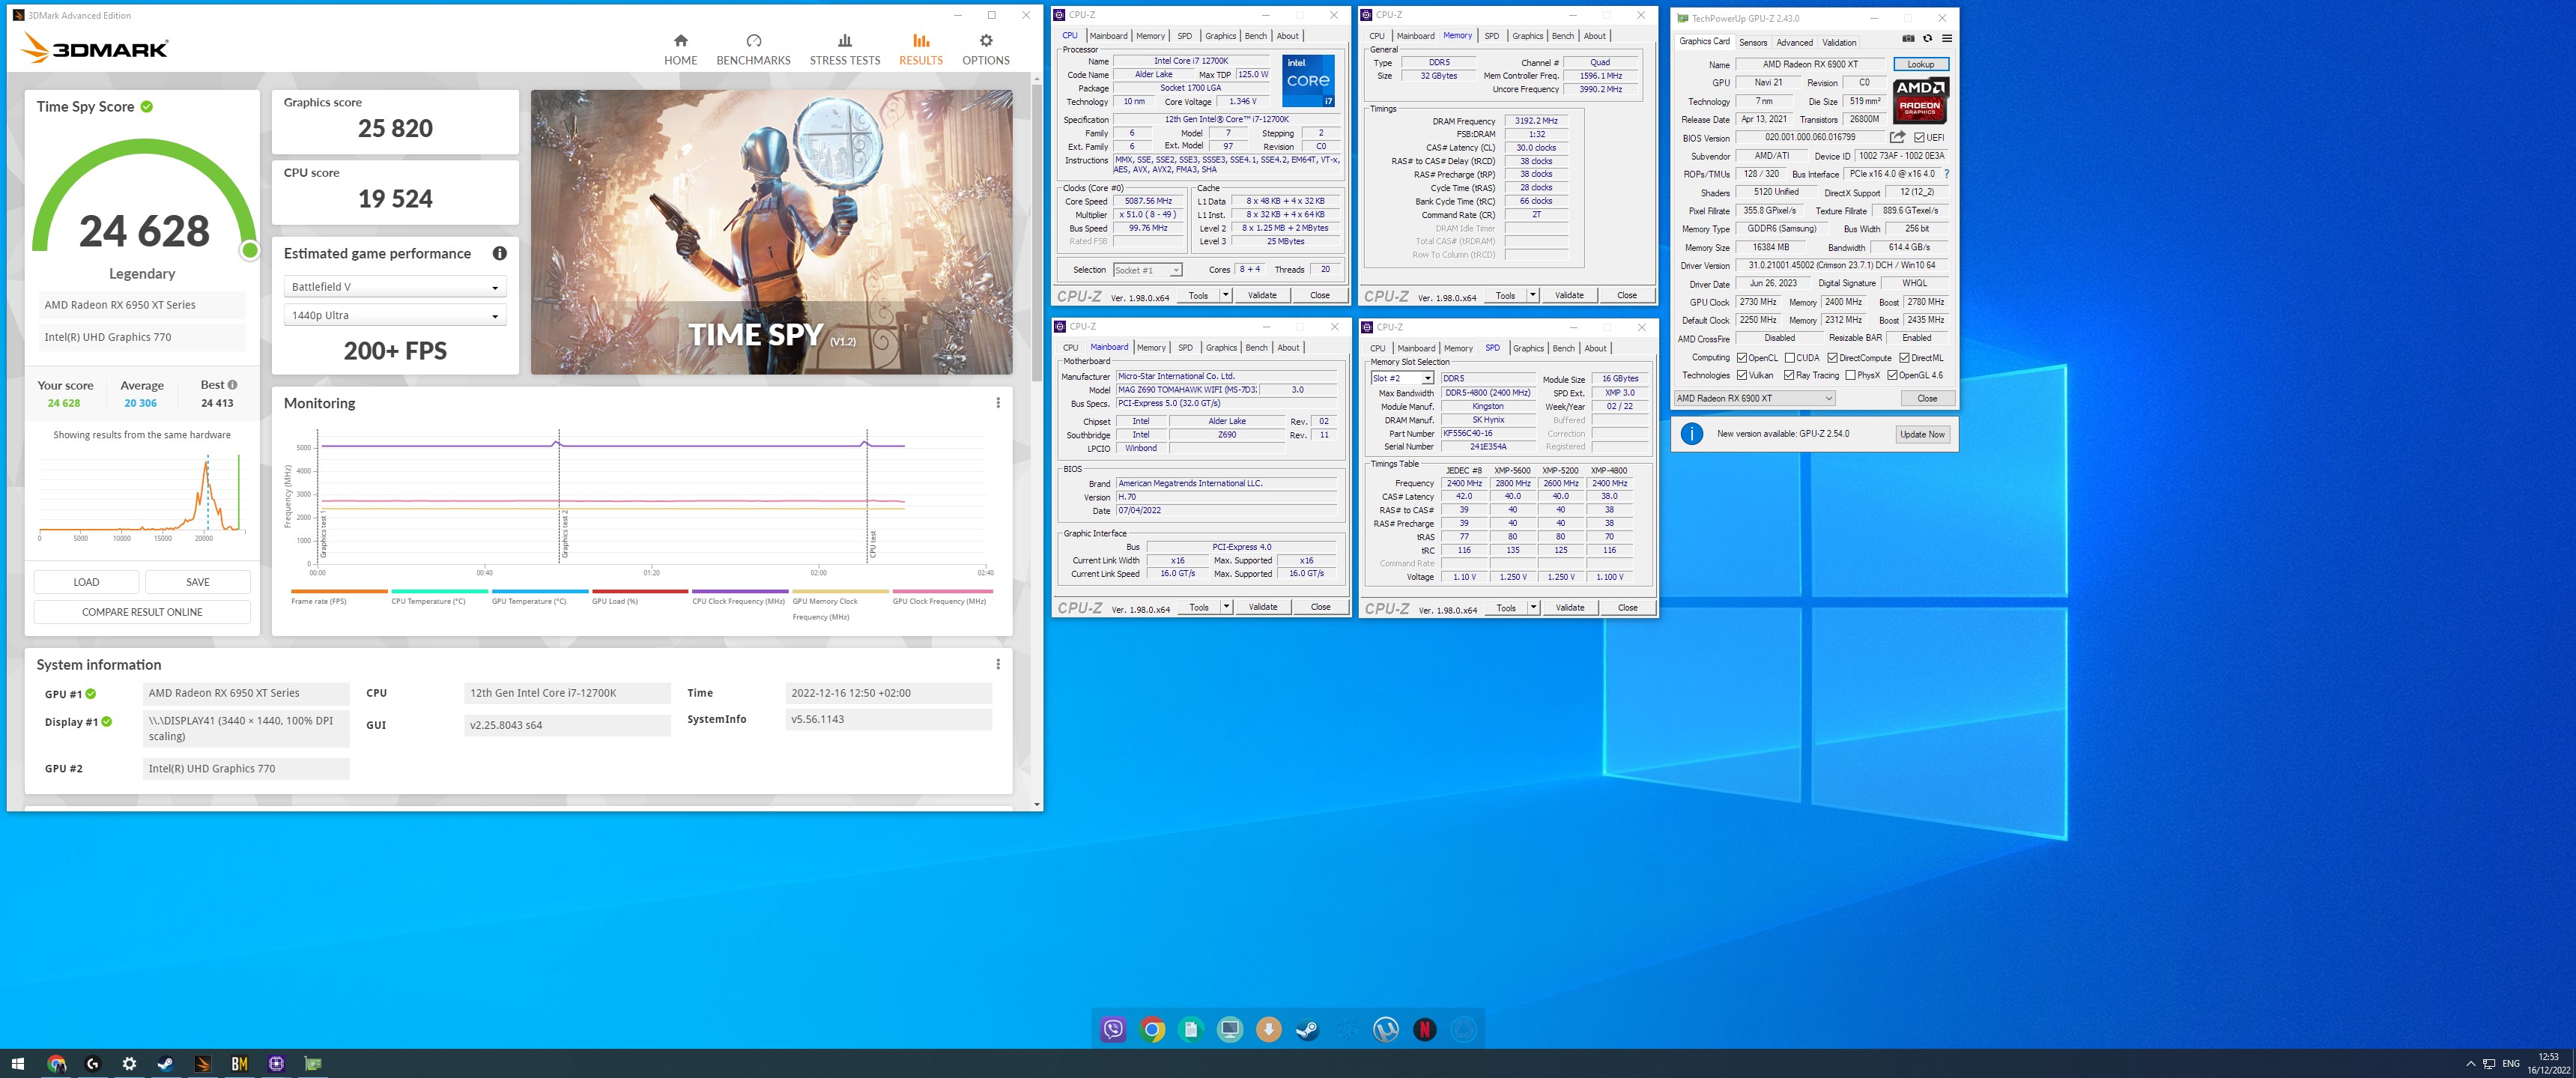Open Settings gear on the taskbar

[129, 1064]
